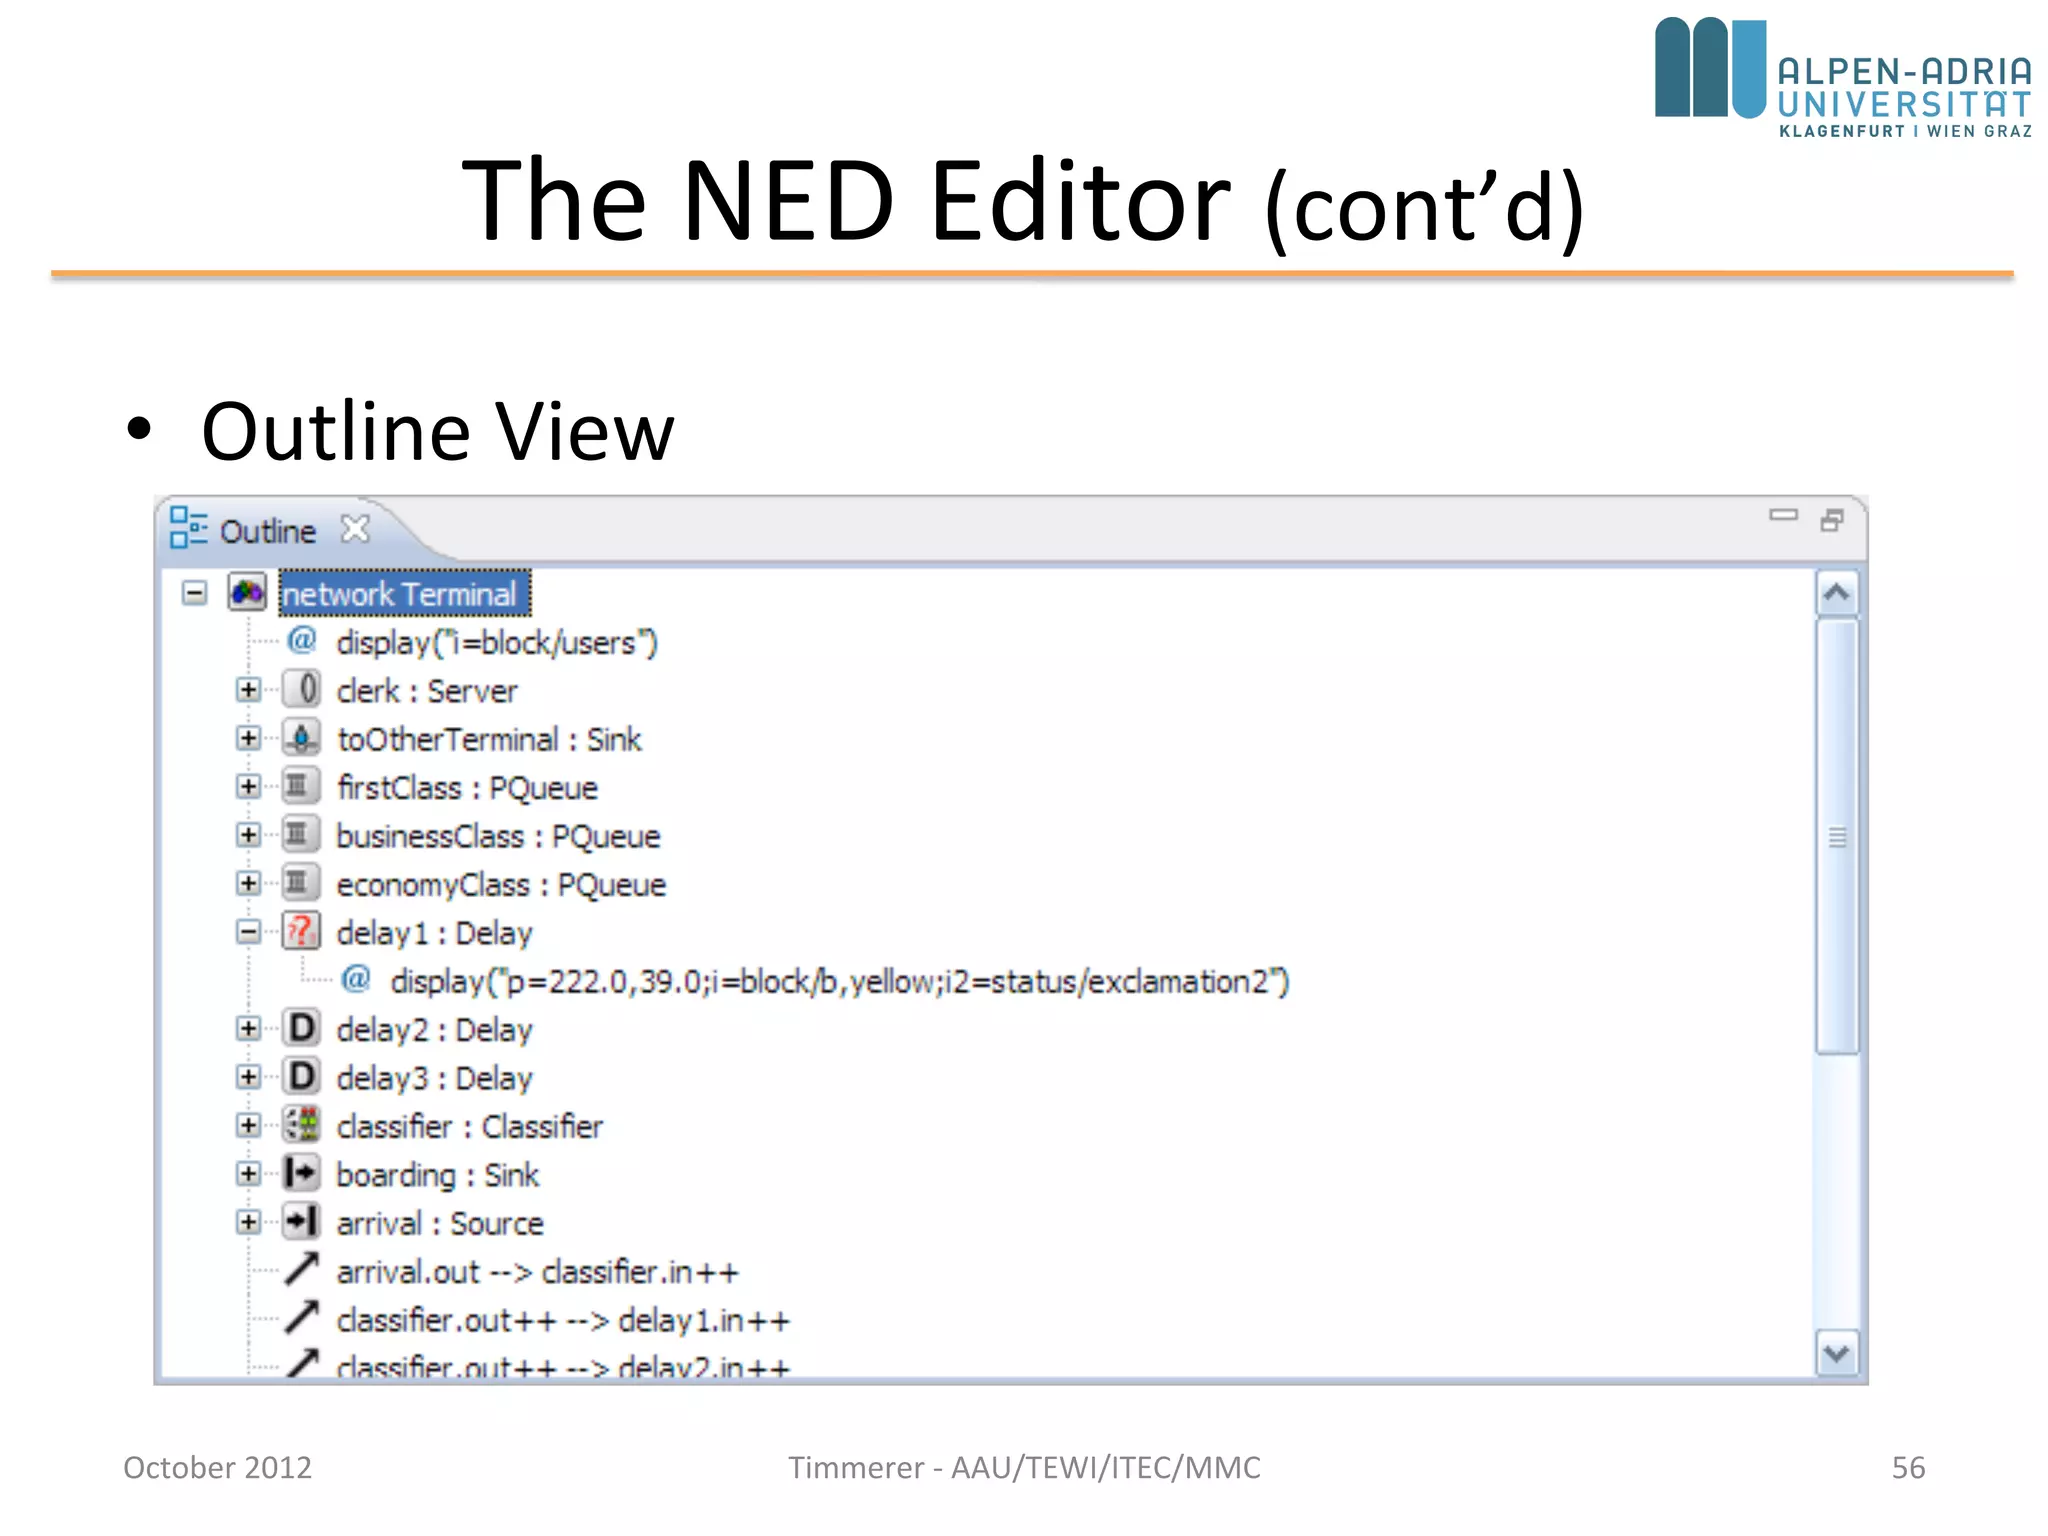Screen dimensions: 2048x1536
Task: Click connection icon for classifier.out++ --> delay1.in++
Action: (x=301, y=1318)
